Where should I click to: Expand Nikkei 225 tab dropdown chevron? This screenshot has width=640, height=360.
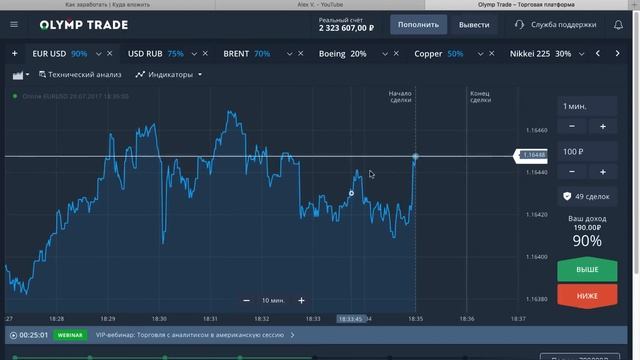tap(581, 54)
